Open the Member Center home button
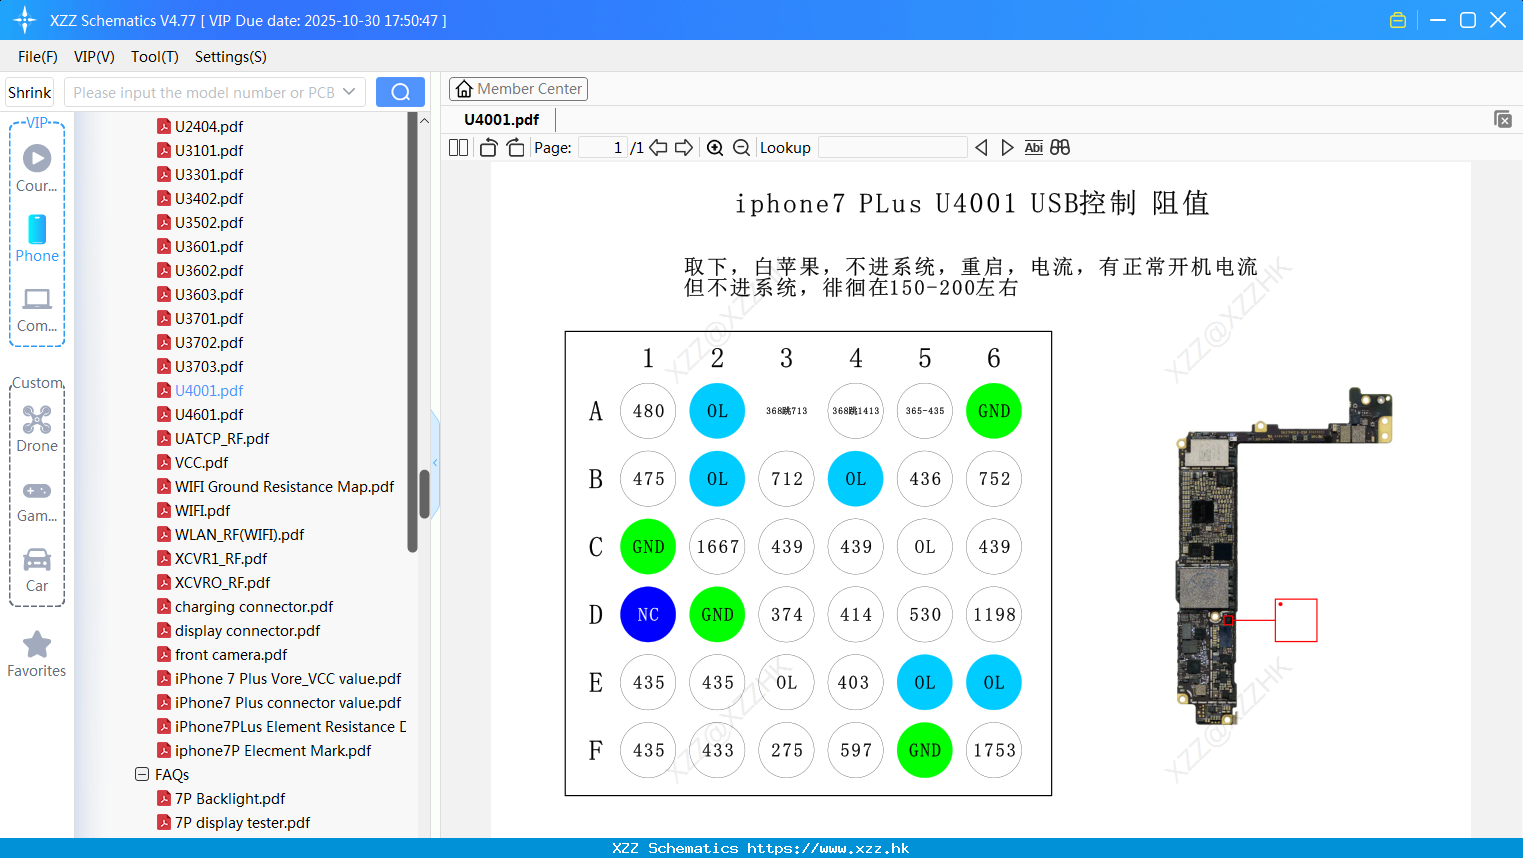This screenshot has height=858, width=1523. (x=518, y=89)
